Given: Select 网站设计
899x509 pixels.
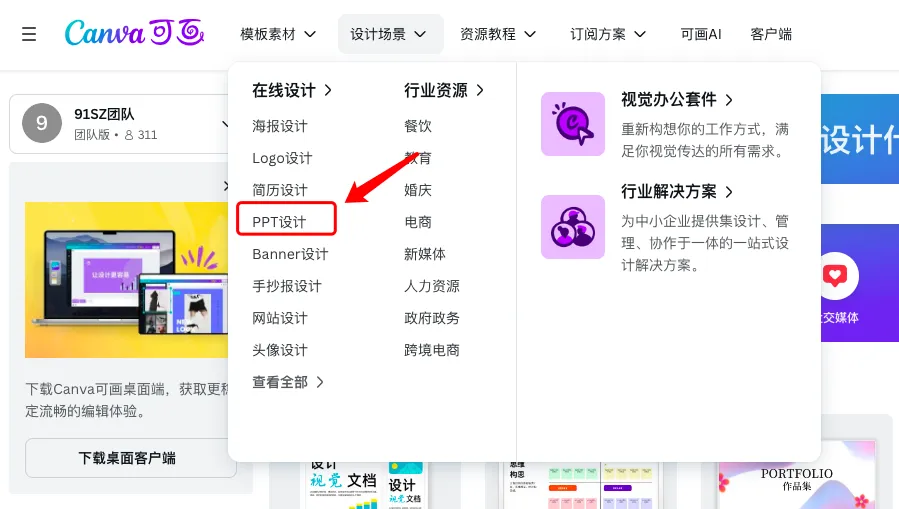Looking at the screenshot, I should point(280,318).
